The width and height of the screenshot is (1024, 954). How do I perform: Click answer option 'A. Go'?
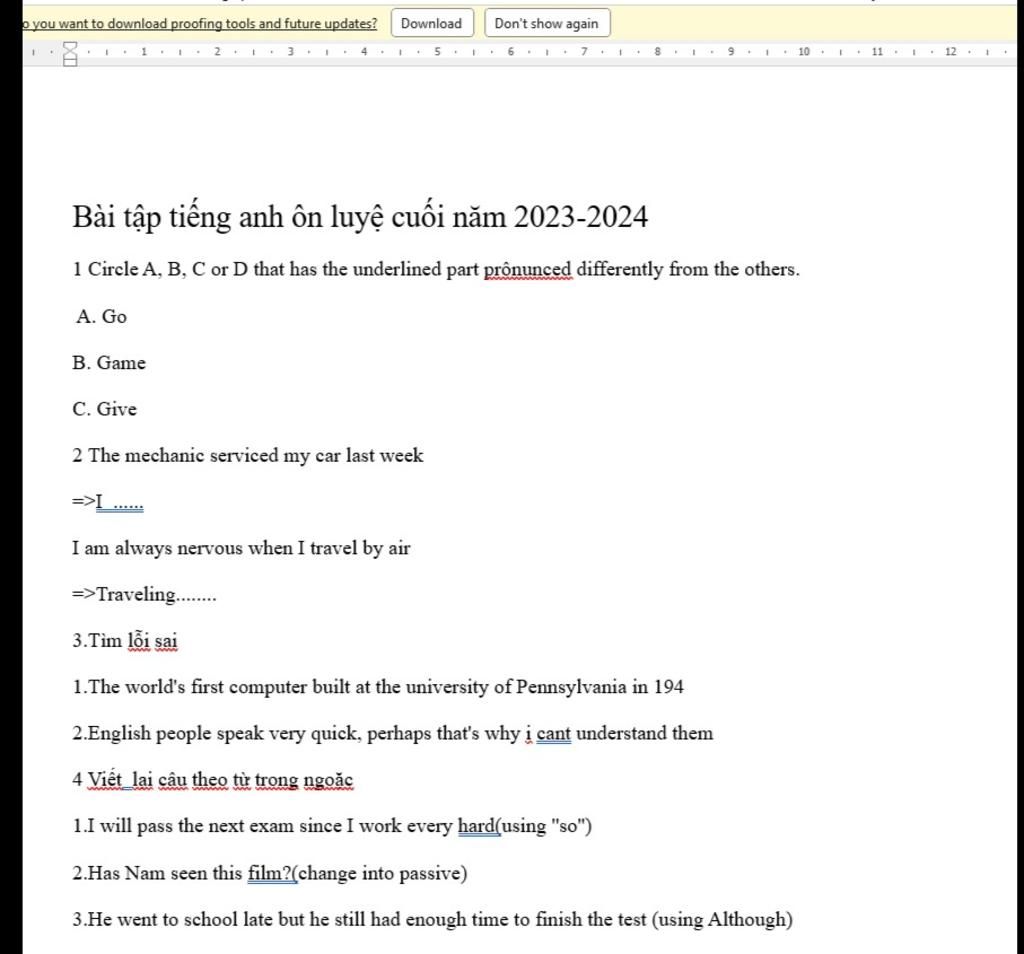tap(101, 317)
